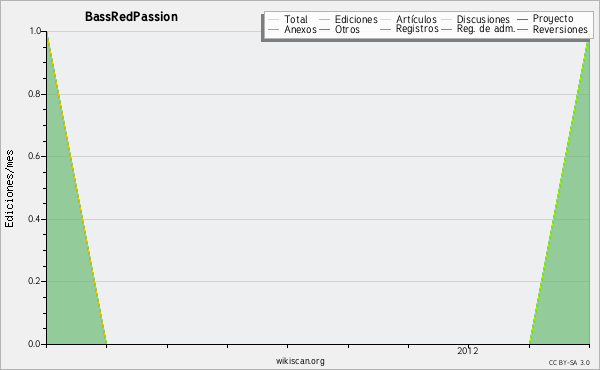Click the 2012 x-axis label
Viewport: 600px width, 370px height.
click(468, 351)
